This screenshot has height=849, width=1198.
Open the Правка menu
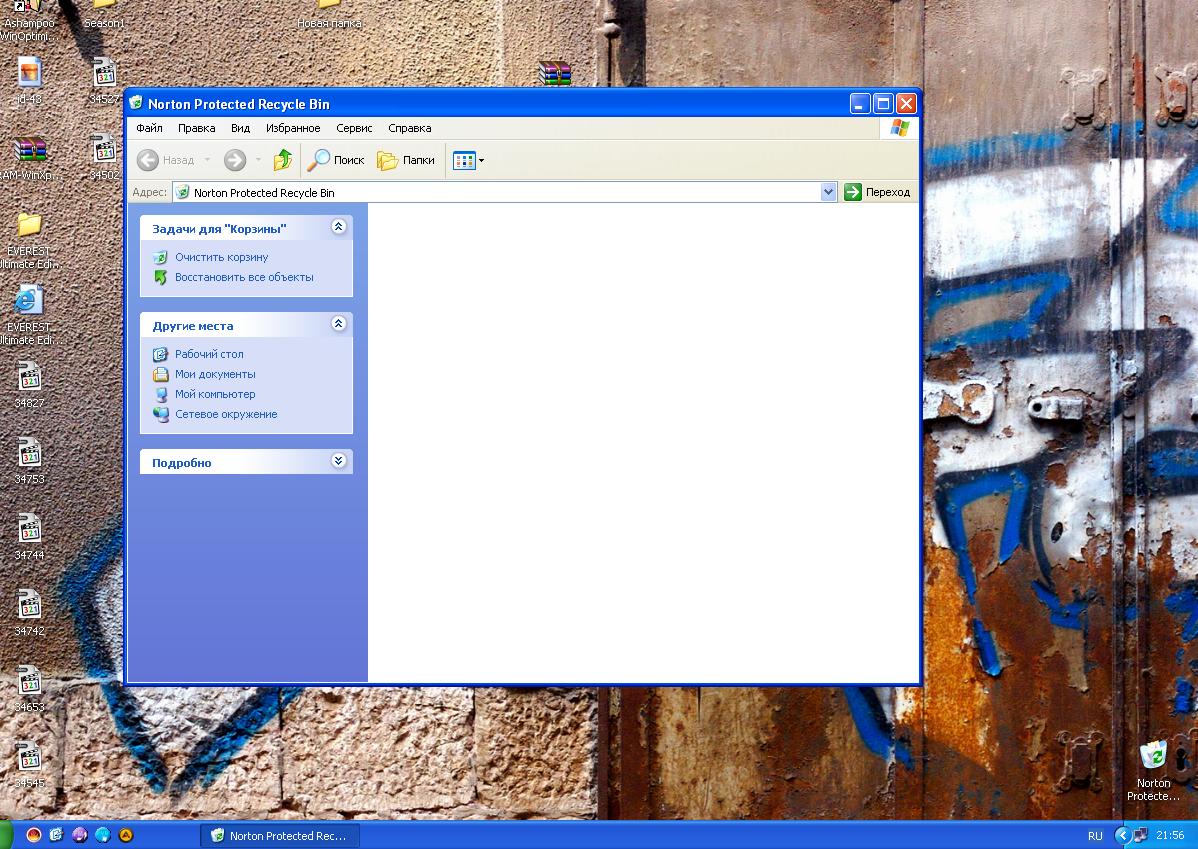click(x=196, y=128)
